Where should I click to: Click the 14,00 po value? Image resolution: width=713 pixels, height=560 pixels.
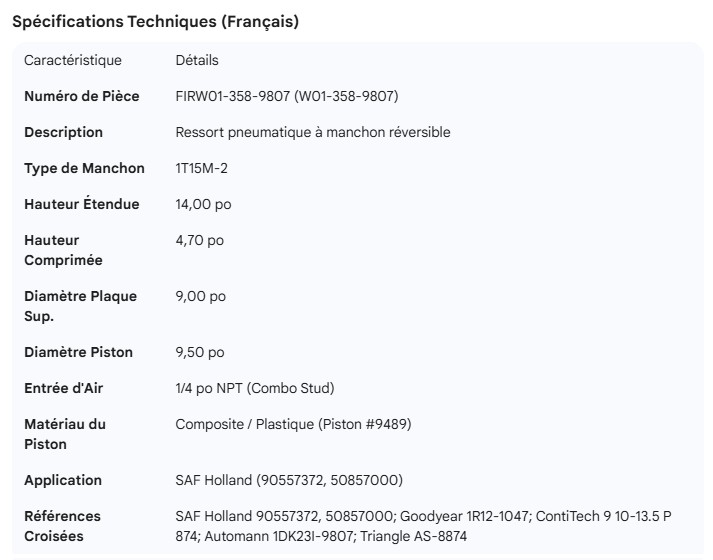point(203,204)
